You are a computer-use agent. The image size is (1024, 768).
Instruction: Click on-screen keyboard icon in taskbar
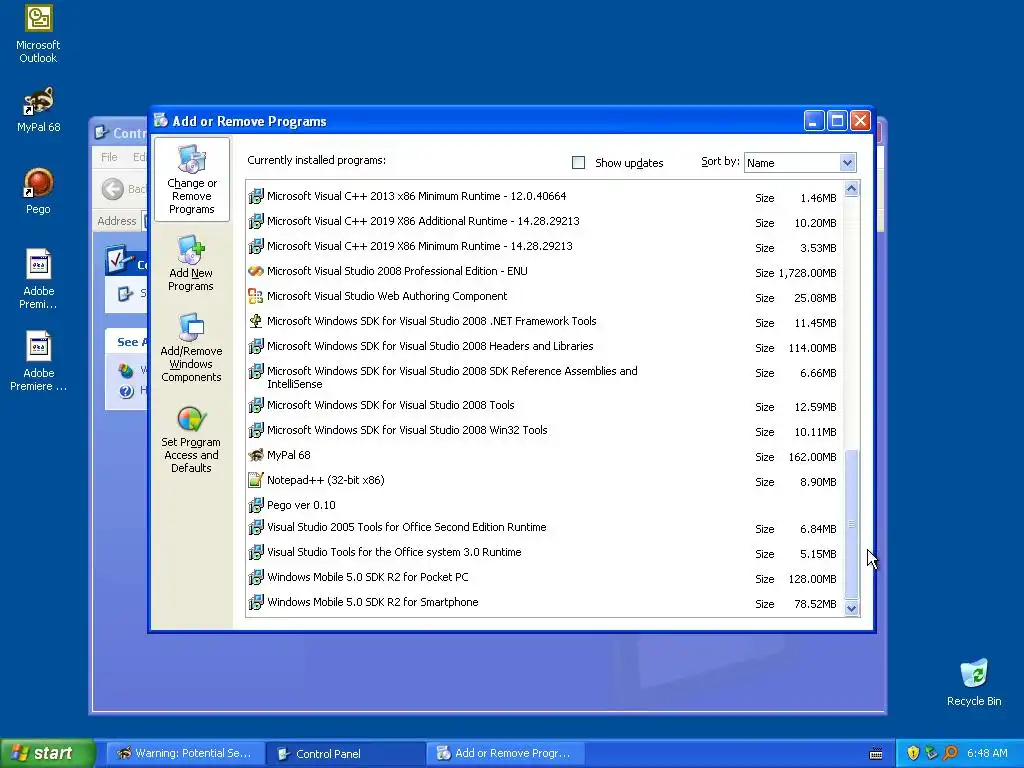[876, 754]
